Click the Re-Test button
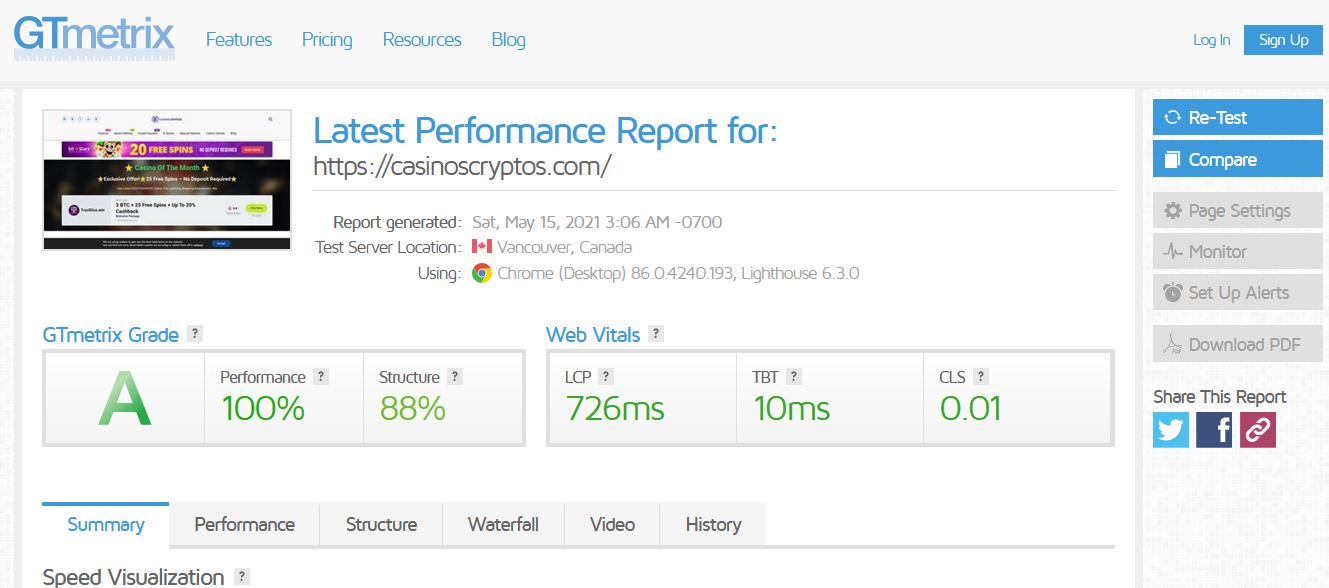 [1237, 117]
